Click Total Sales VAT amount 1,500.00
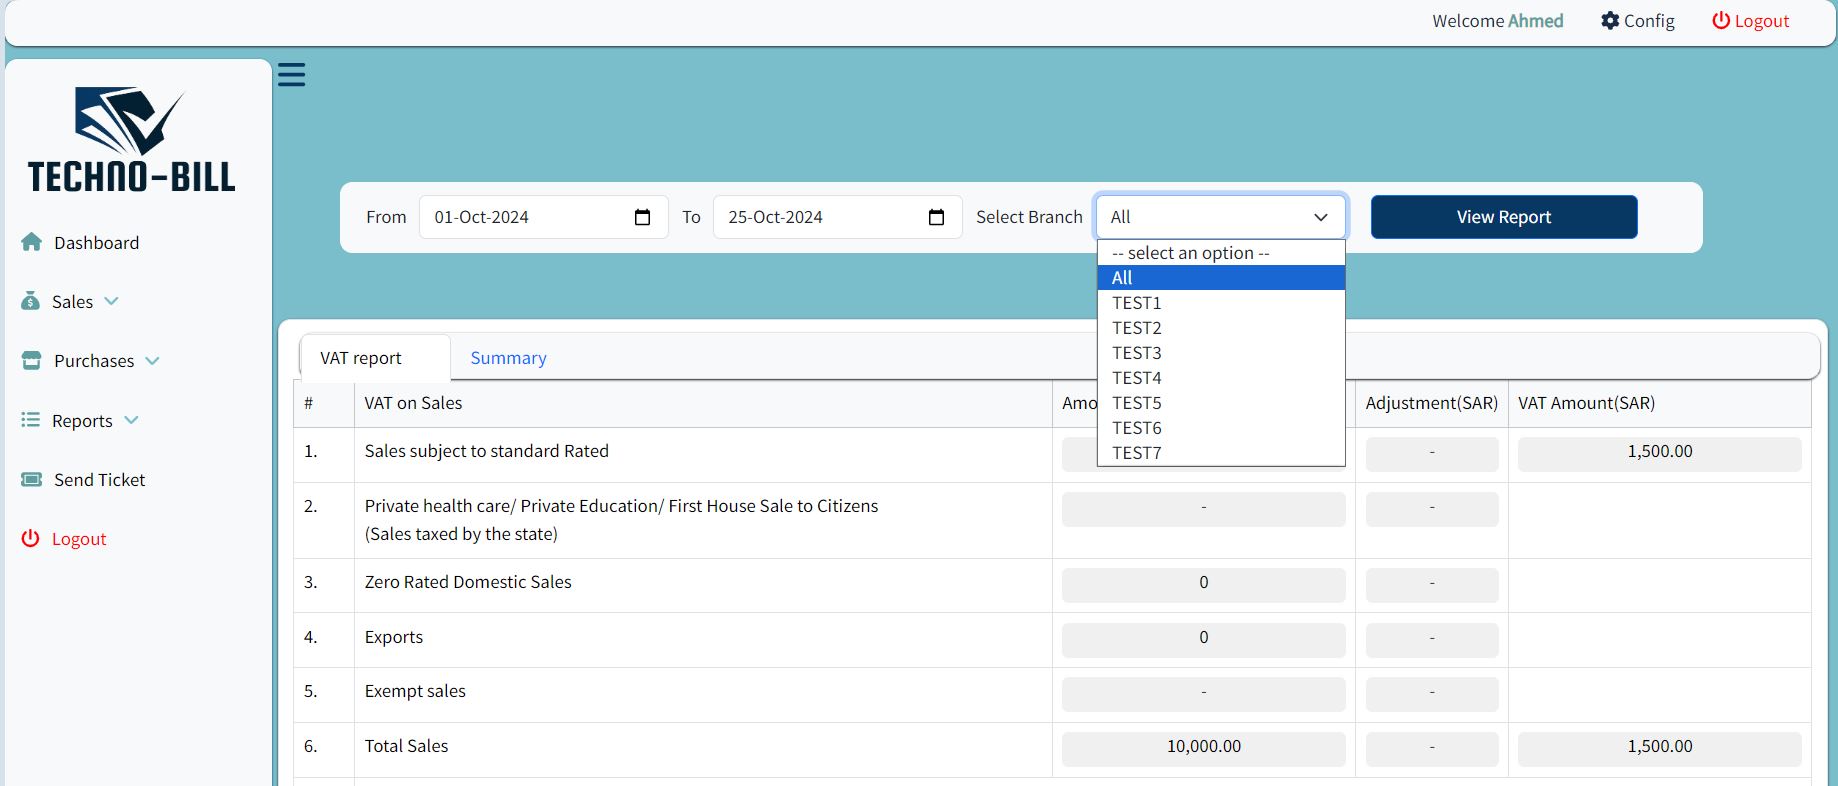 pyautogui.click(x=1659, y=749)
